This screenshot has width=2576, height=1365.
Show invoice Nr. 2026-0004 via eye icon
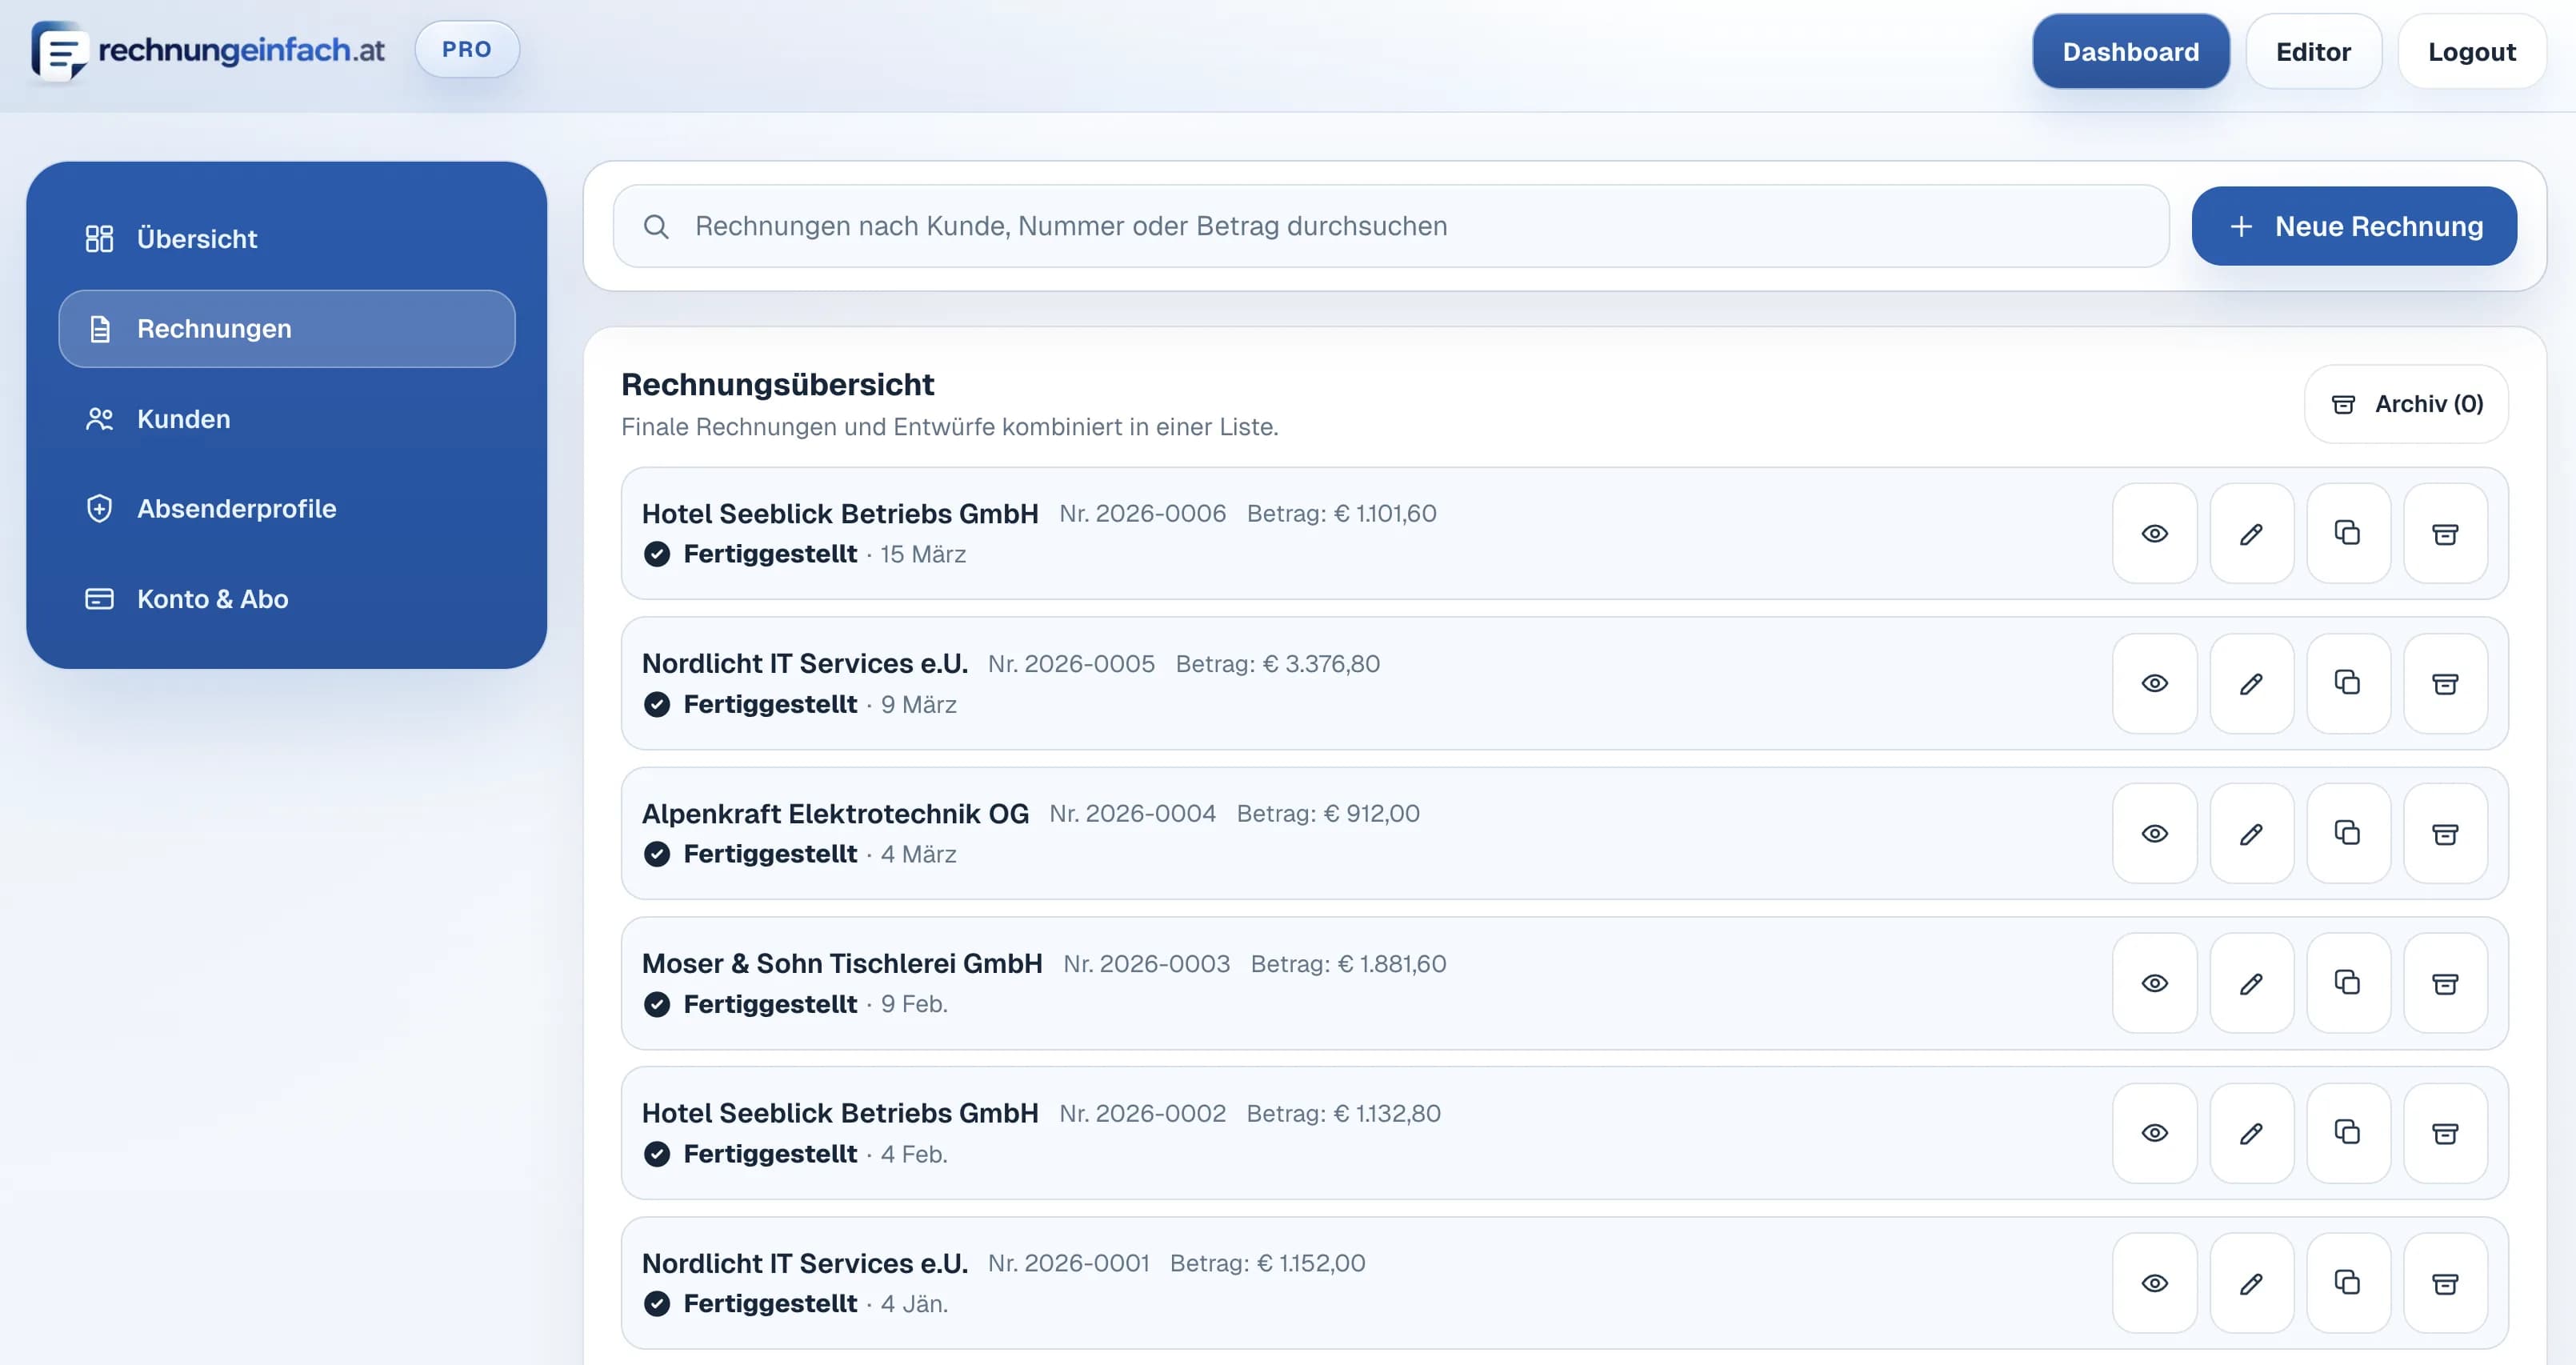point(2155,833)
